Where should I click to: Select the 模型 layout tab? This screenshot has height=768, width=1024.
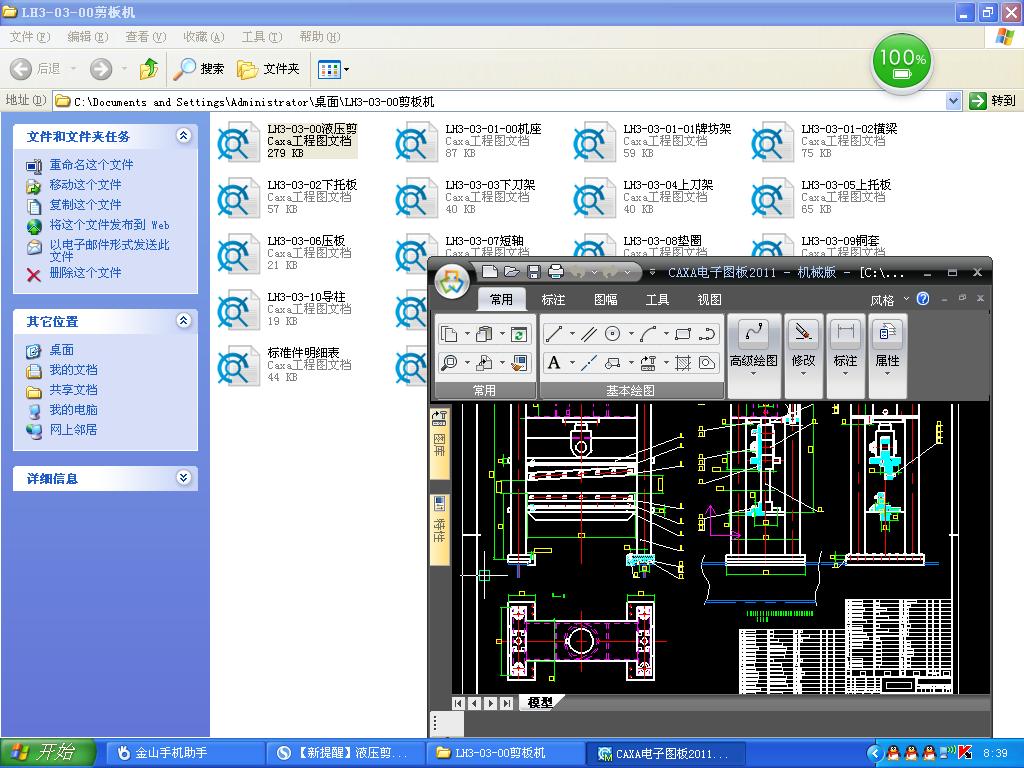[x=540, y=703]
